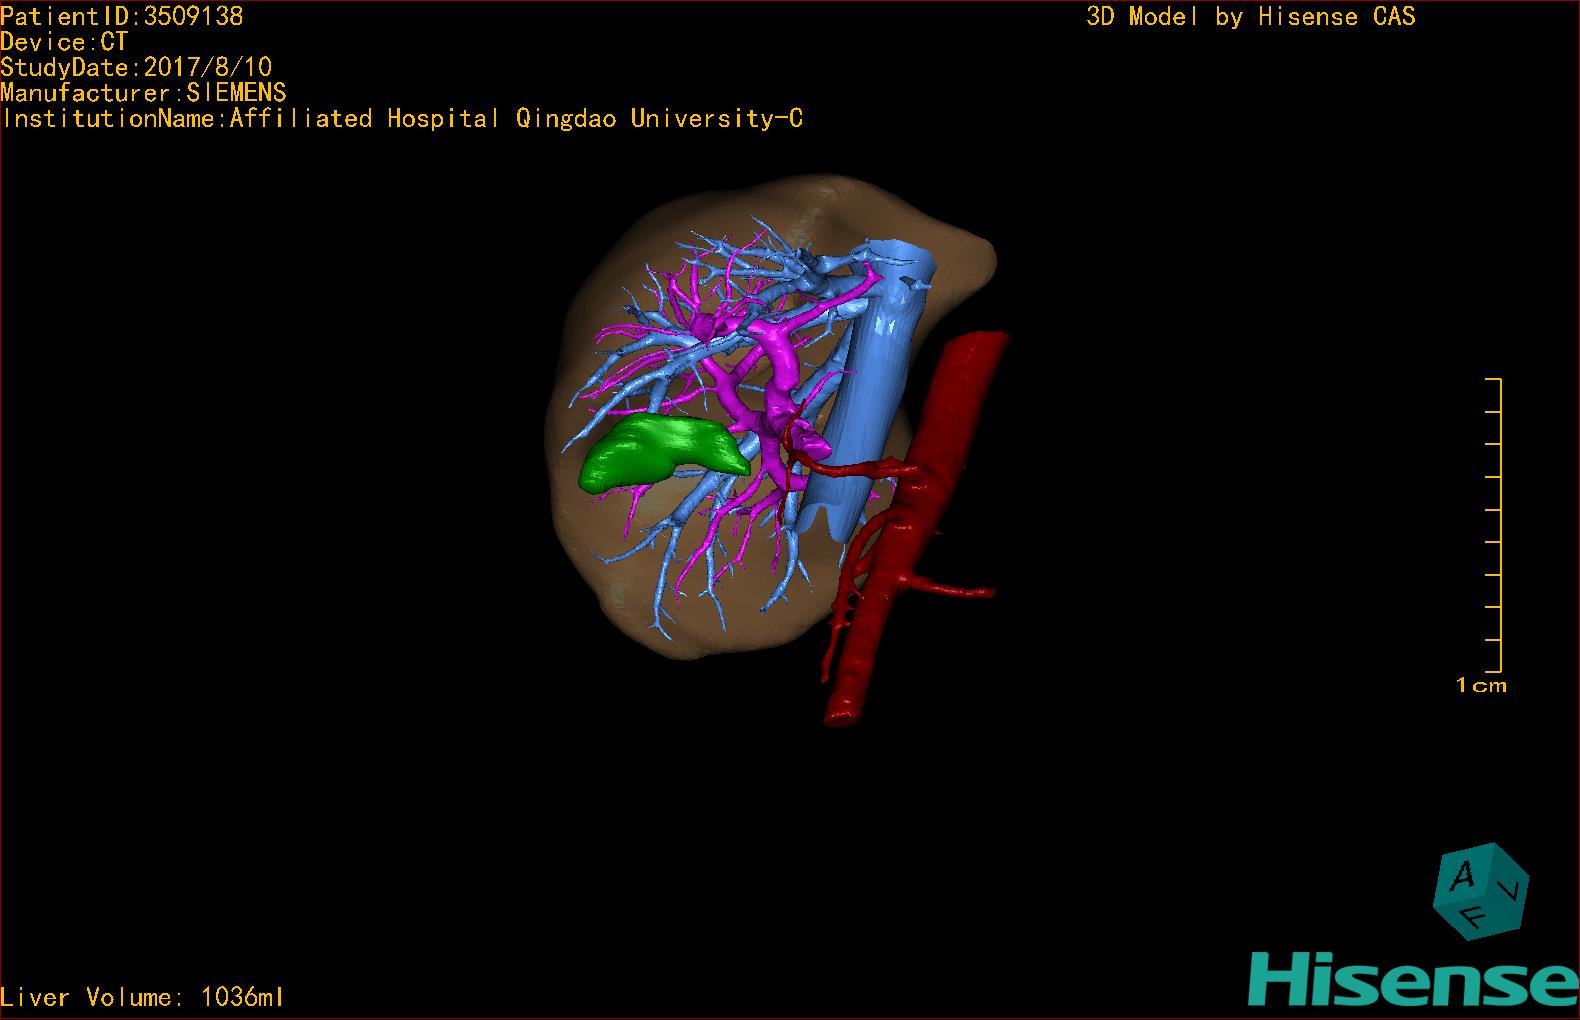Click the InstitutionName text line

[402, 118]
